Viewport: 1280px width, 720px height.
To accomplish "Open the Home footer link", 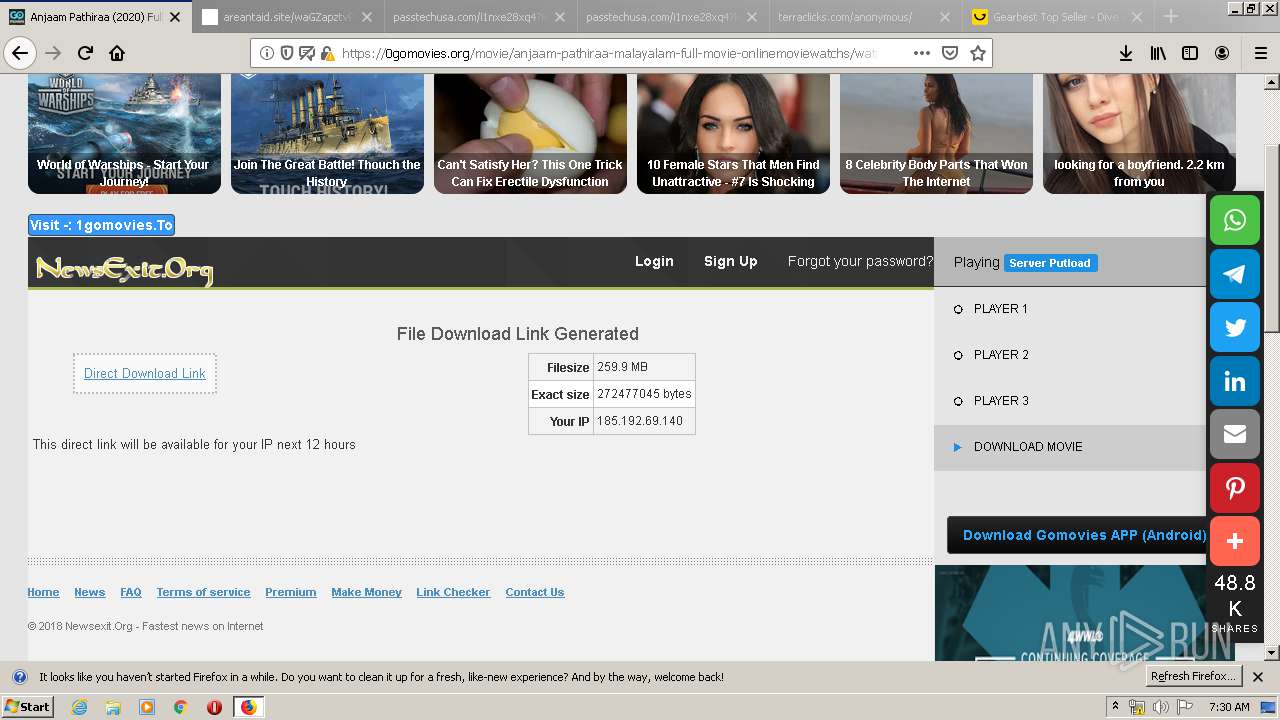I will pos(43,592).
